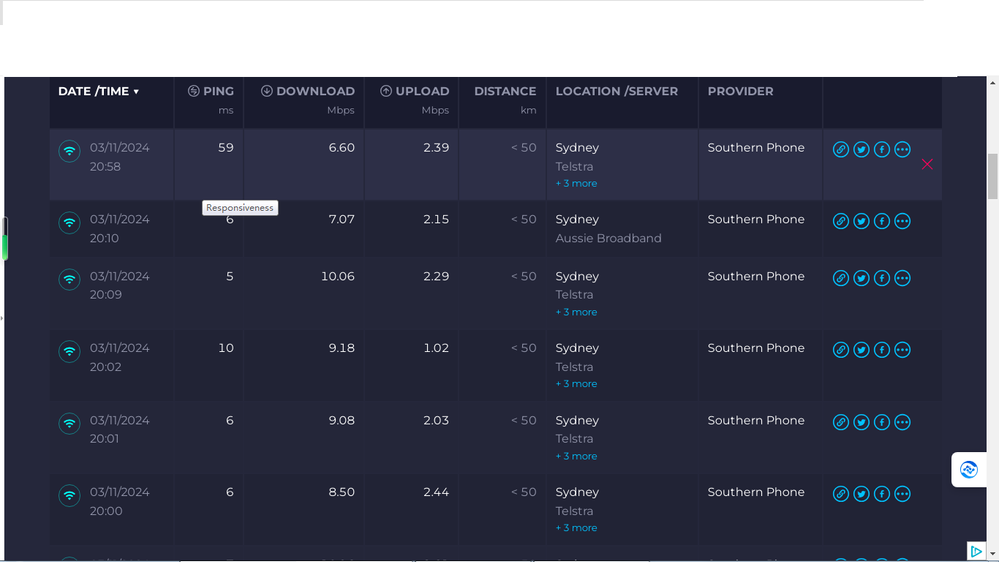Click the AdChoices icon at bottom right
This screenshot has width=999, height=562.
click(976, 551)
